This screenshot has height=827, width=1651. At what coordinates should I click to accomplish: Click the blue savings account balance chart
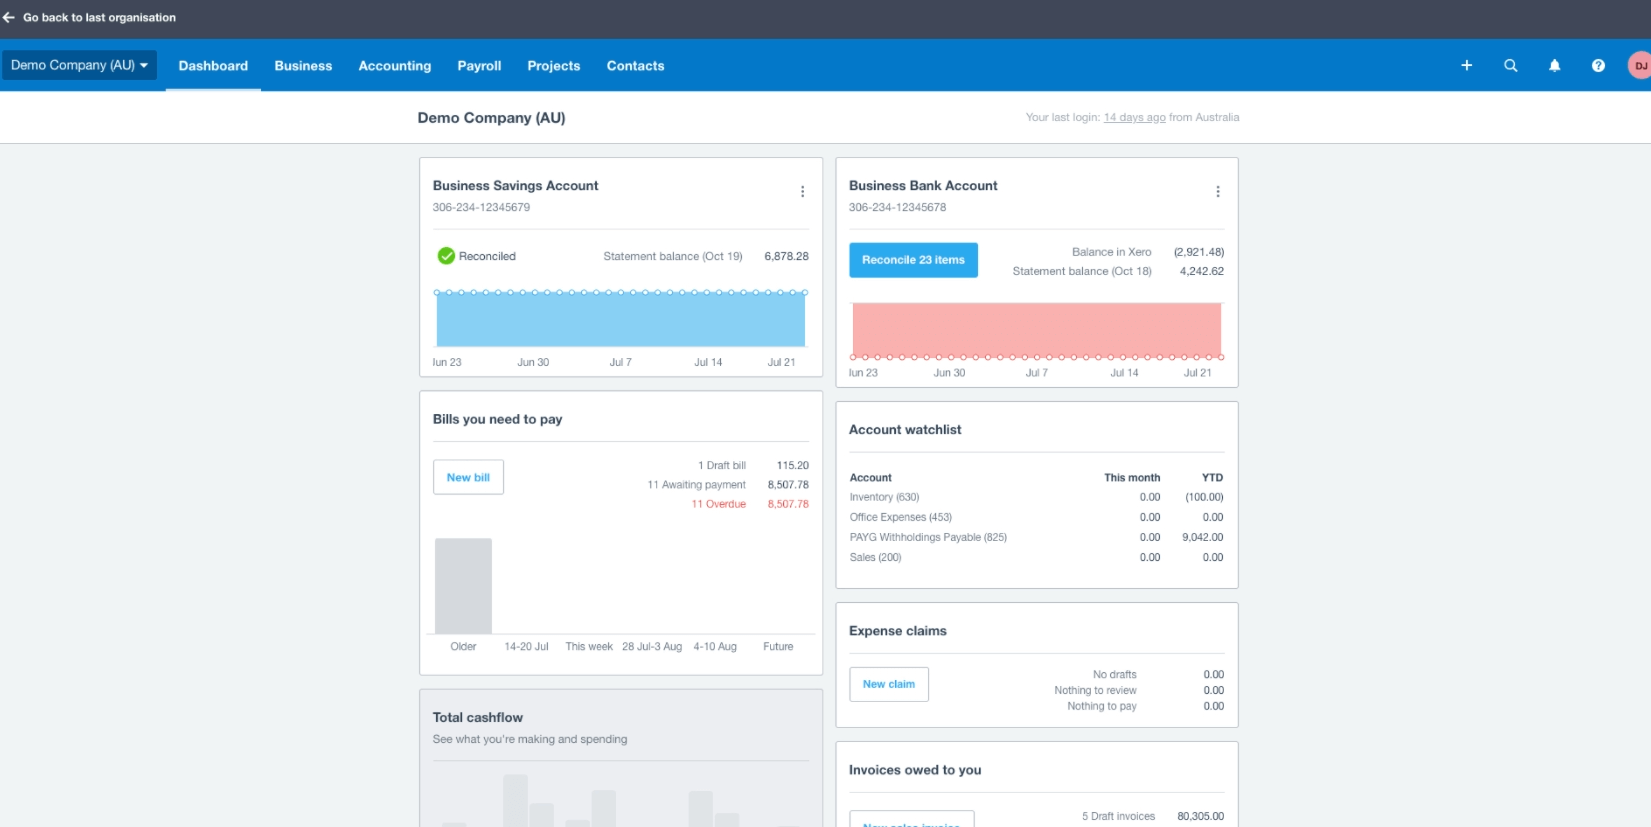point(620,320)
